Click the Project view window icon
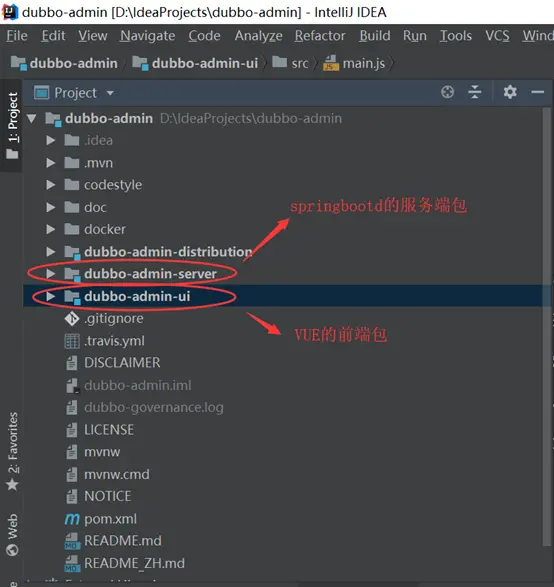This screenshot has height=587, width=554. [41, 92]
